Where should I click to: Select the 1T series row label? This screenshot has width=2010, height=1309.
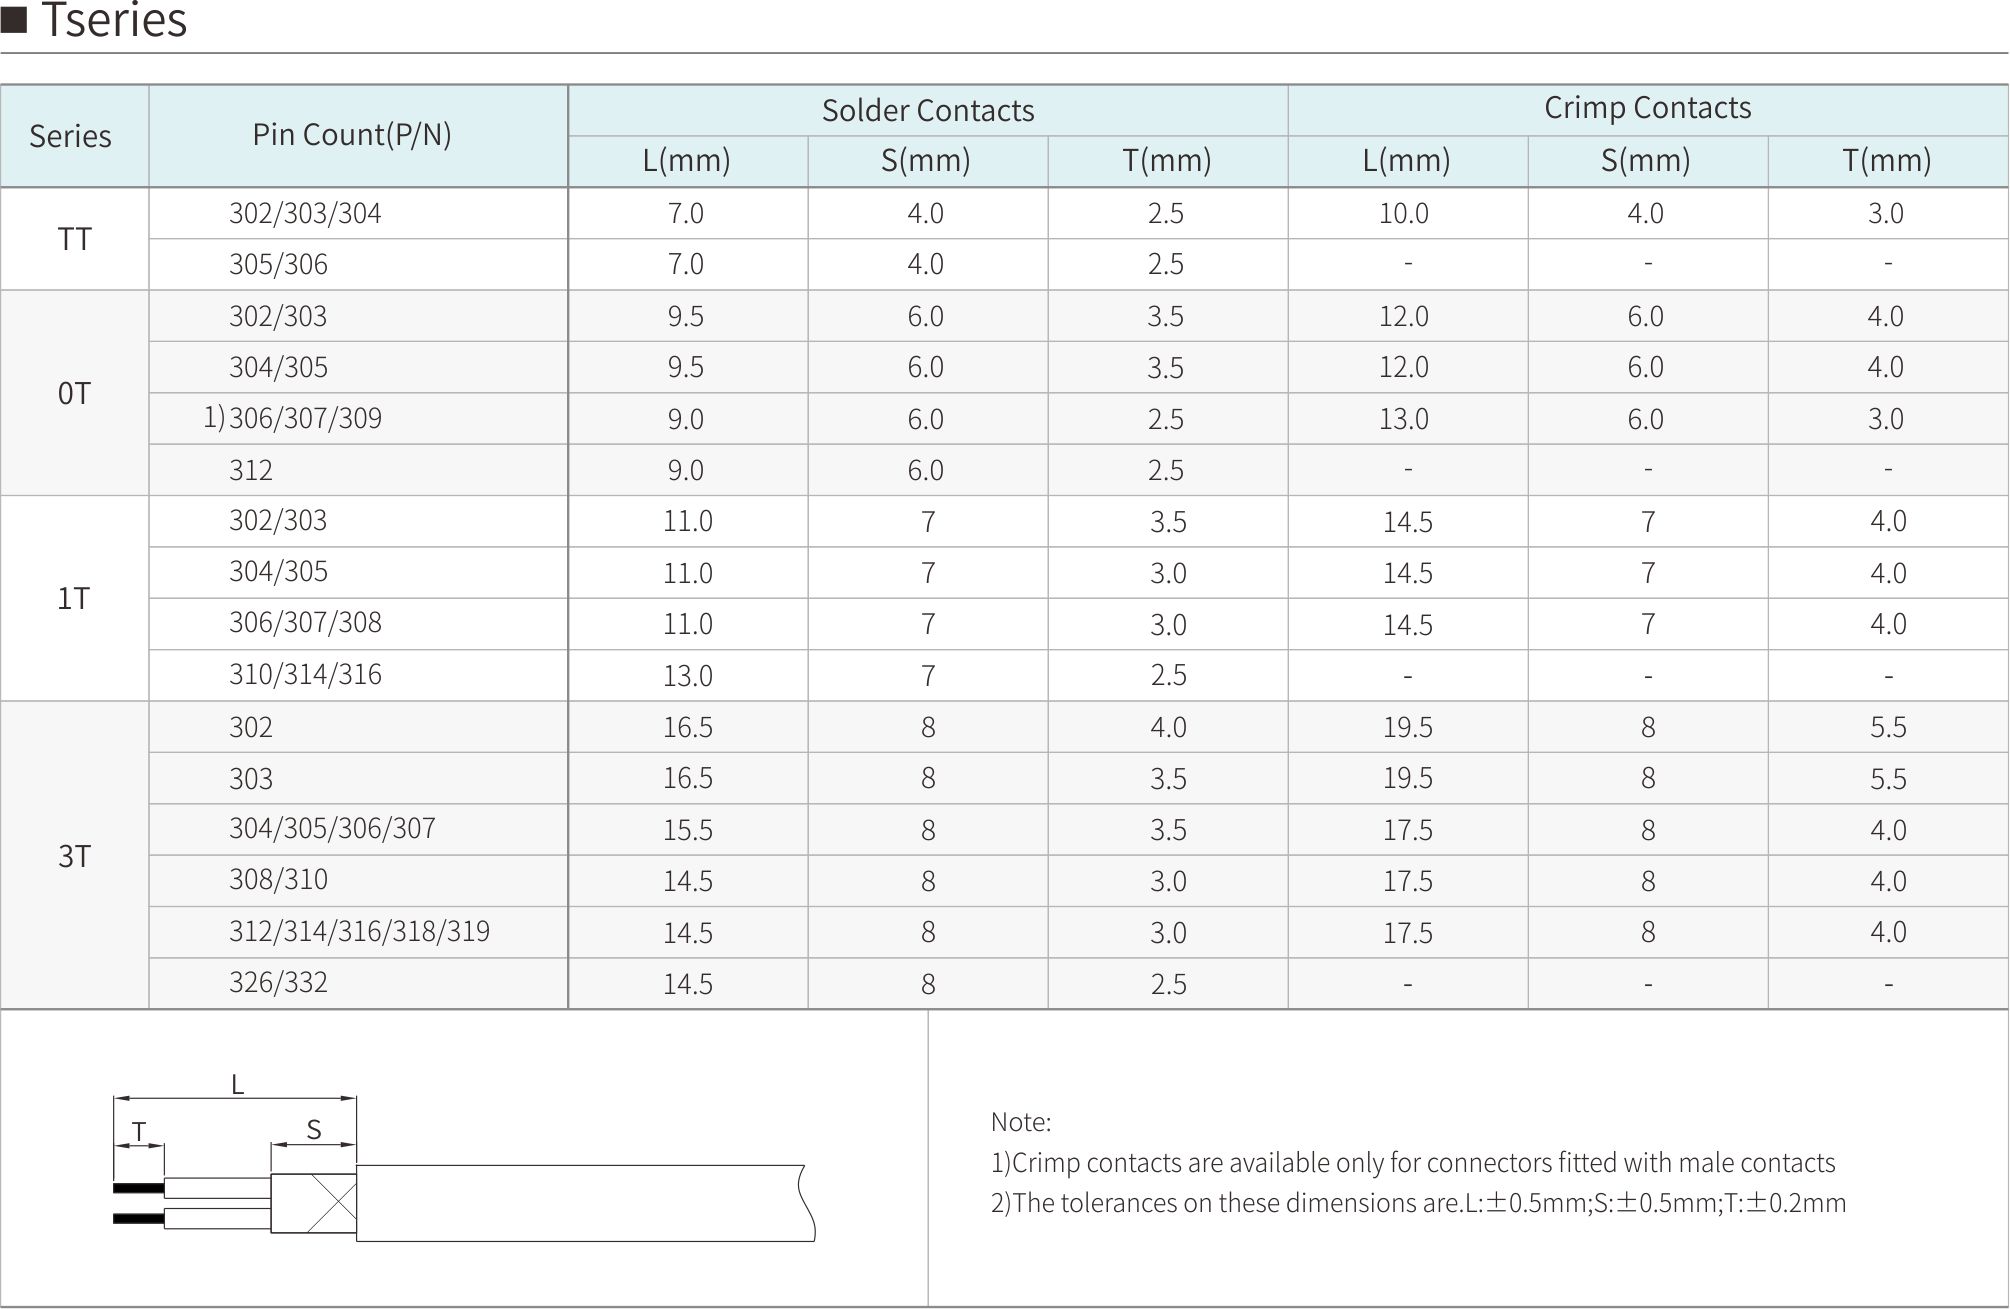click(x=74, y=598)
